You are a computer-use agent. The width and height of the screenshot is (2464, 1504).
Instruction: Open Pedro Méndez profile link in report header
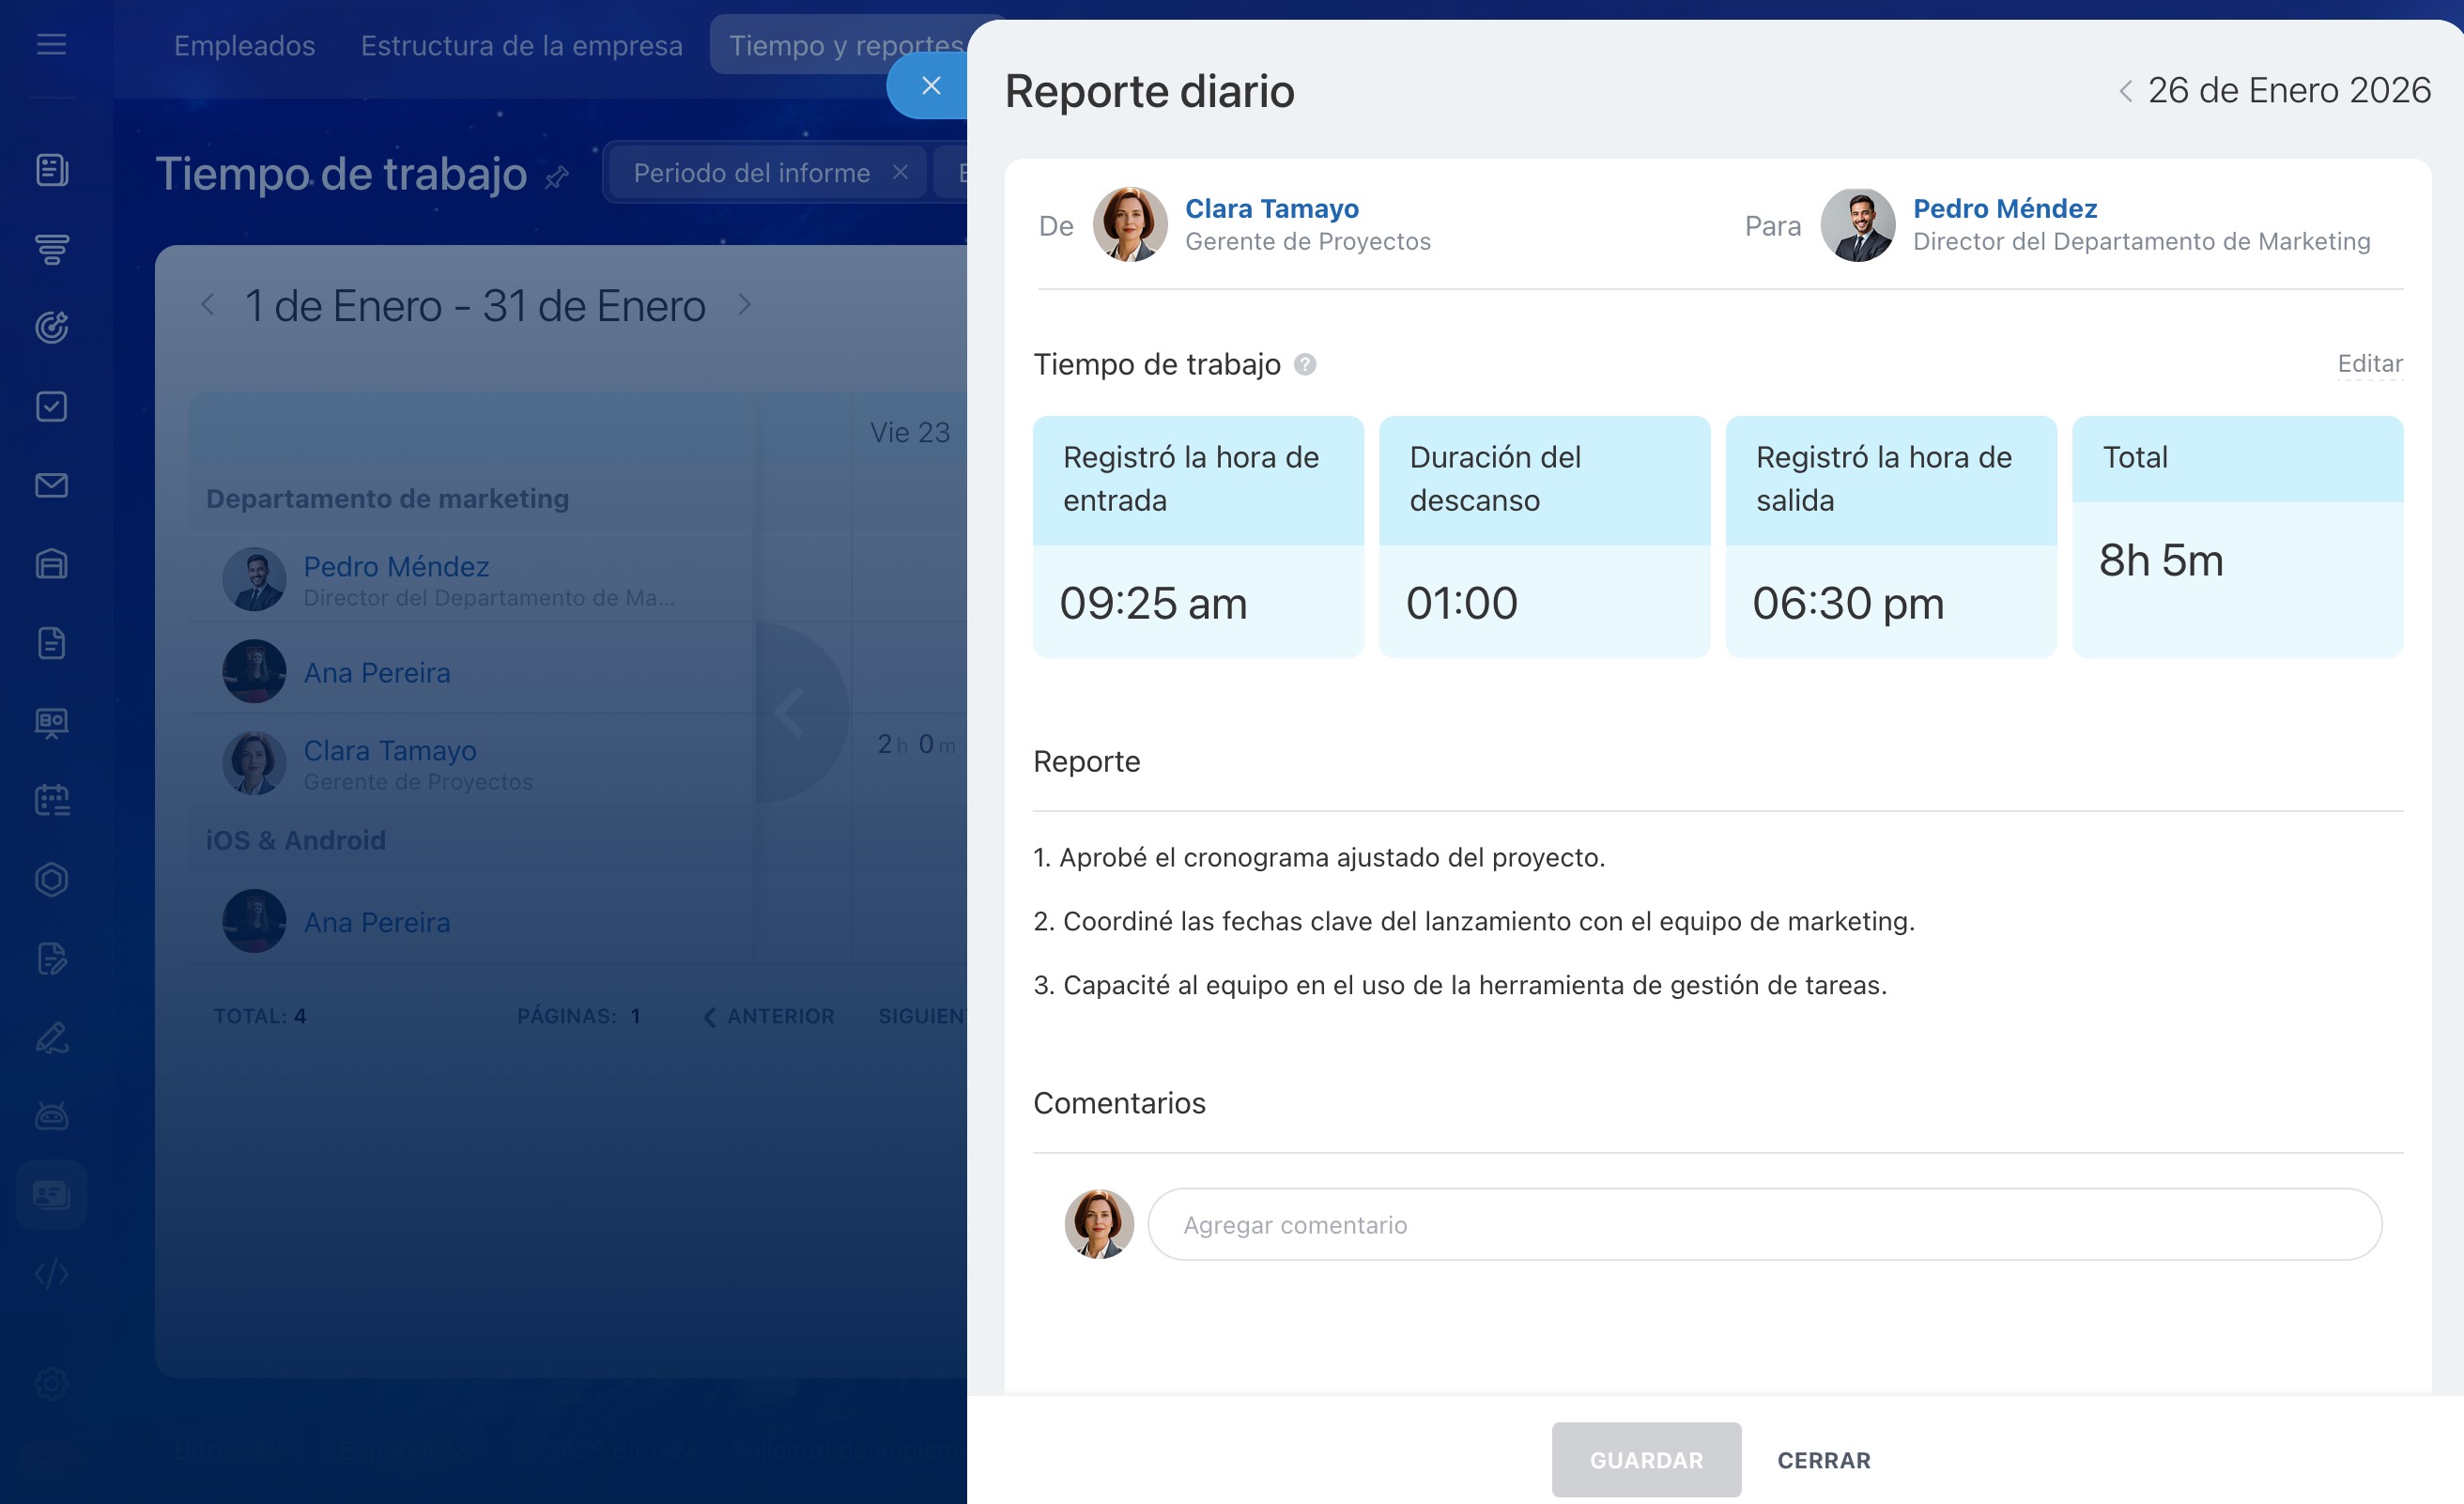point(2004,208)
